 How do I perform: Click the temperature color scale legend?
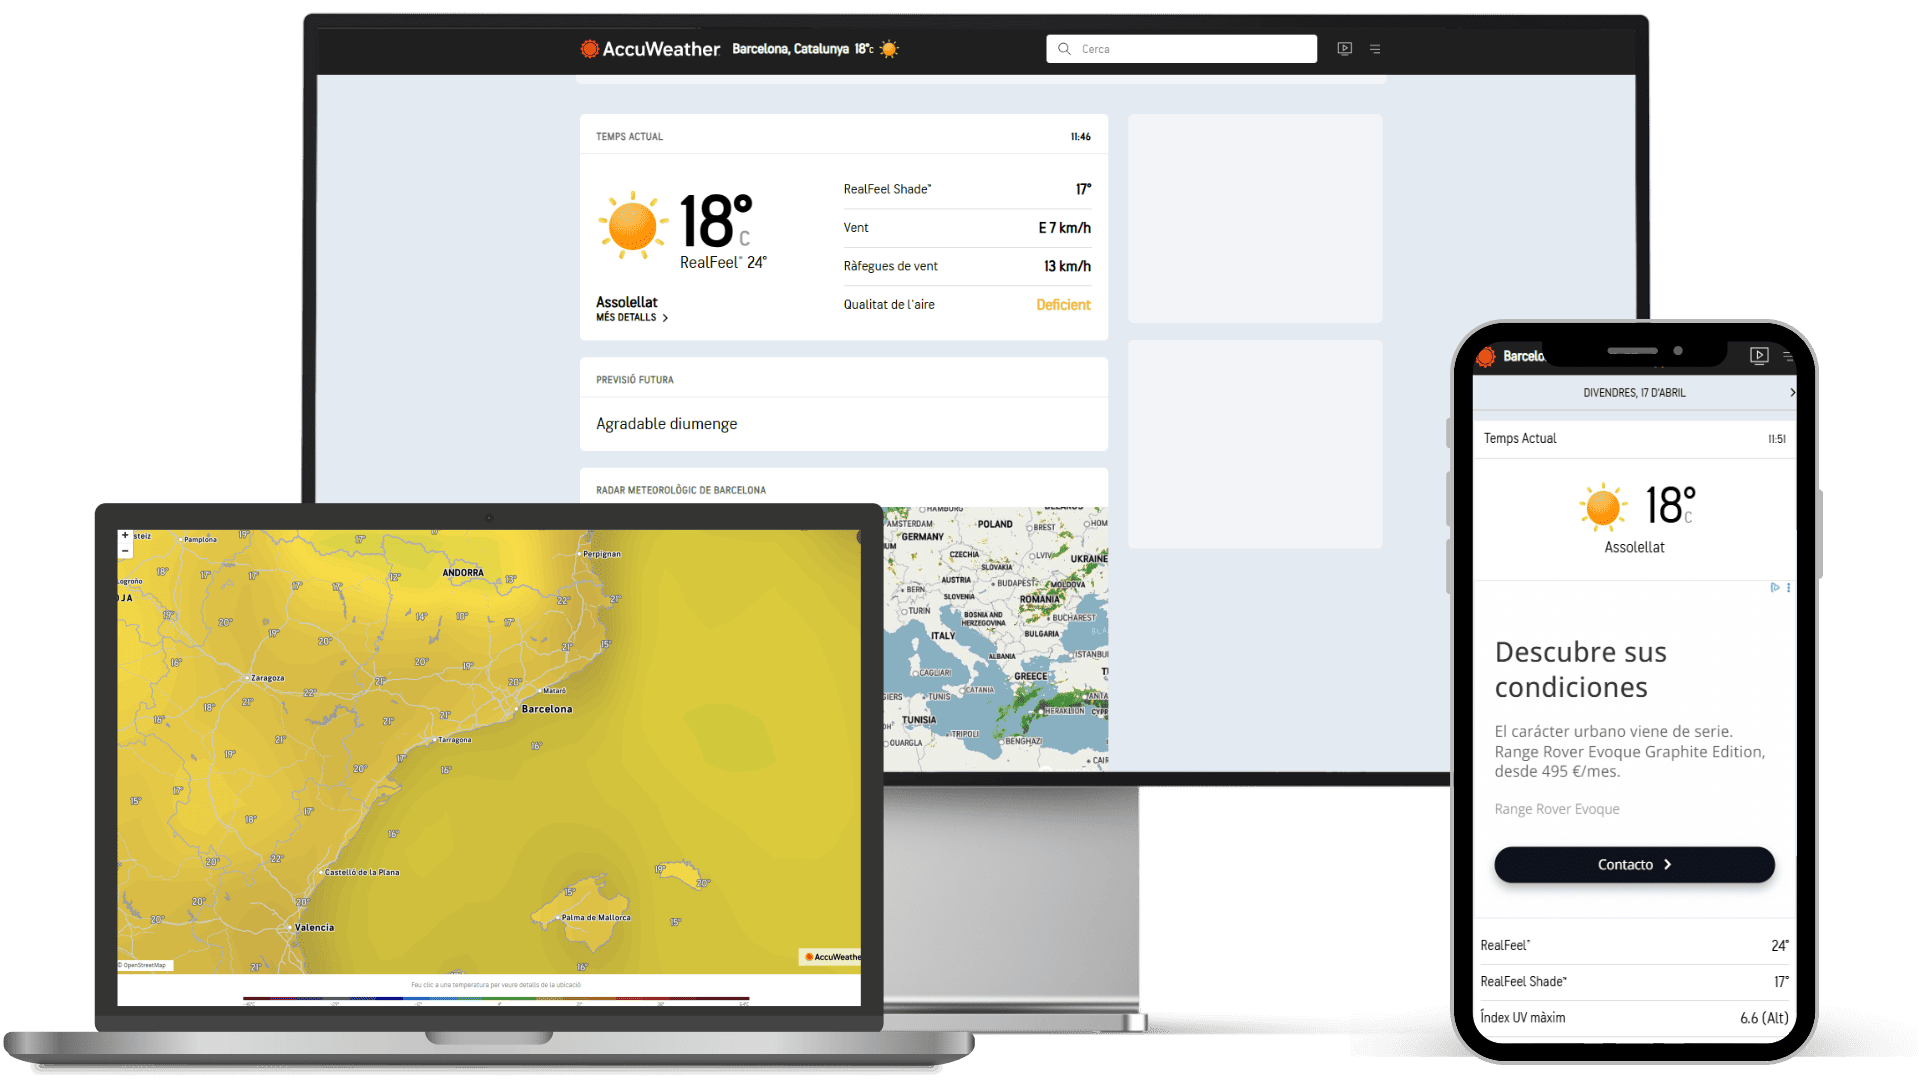495,998
